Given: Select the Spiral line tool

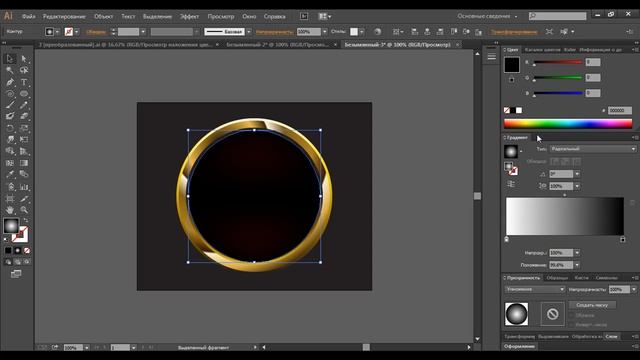Looking at the screenshot, I should coord(10,93).
